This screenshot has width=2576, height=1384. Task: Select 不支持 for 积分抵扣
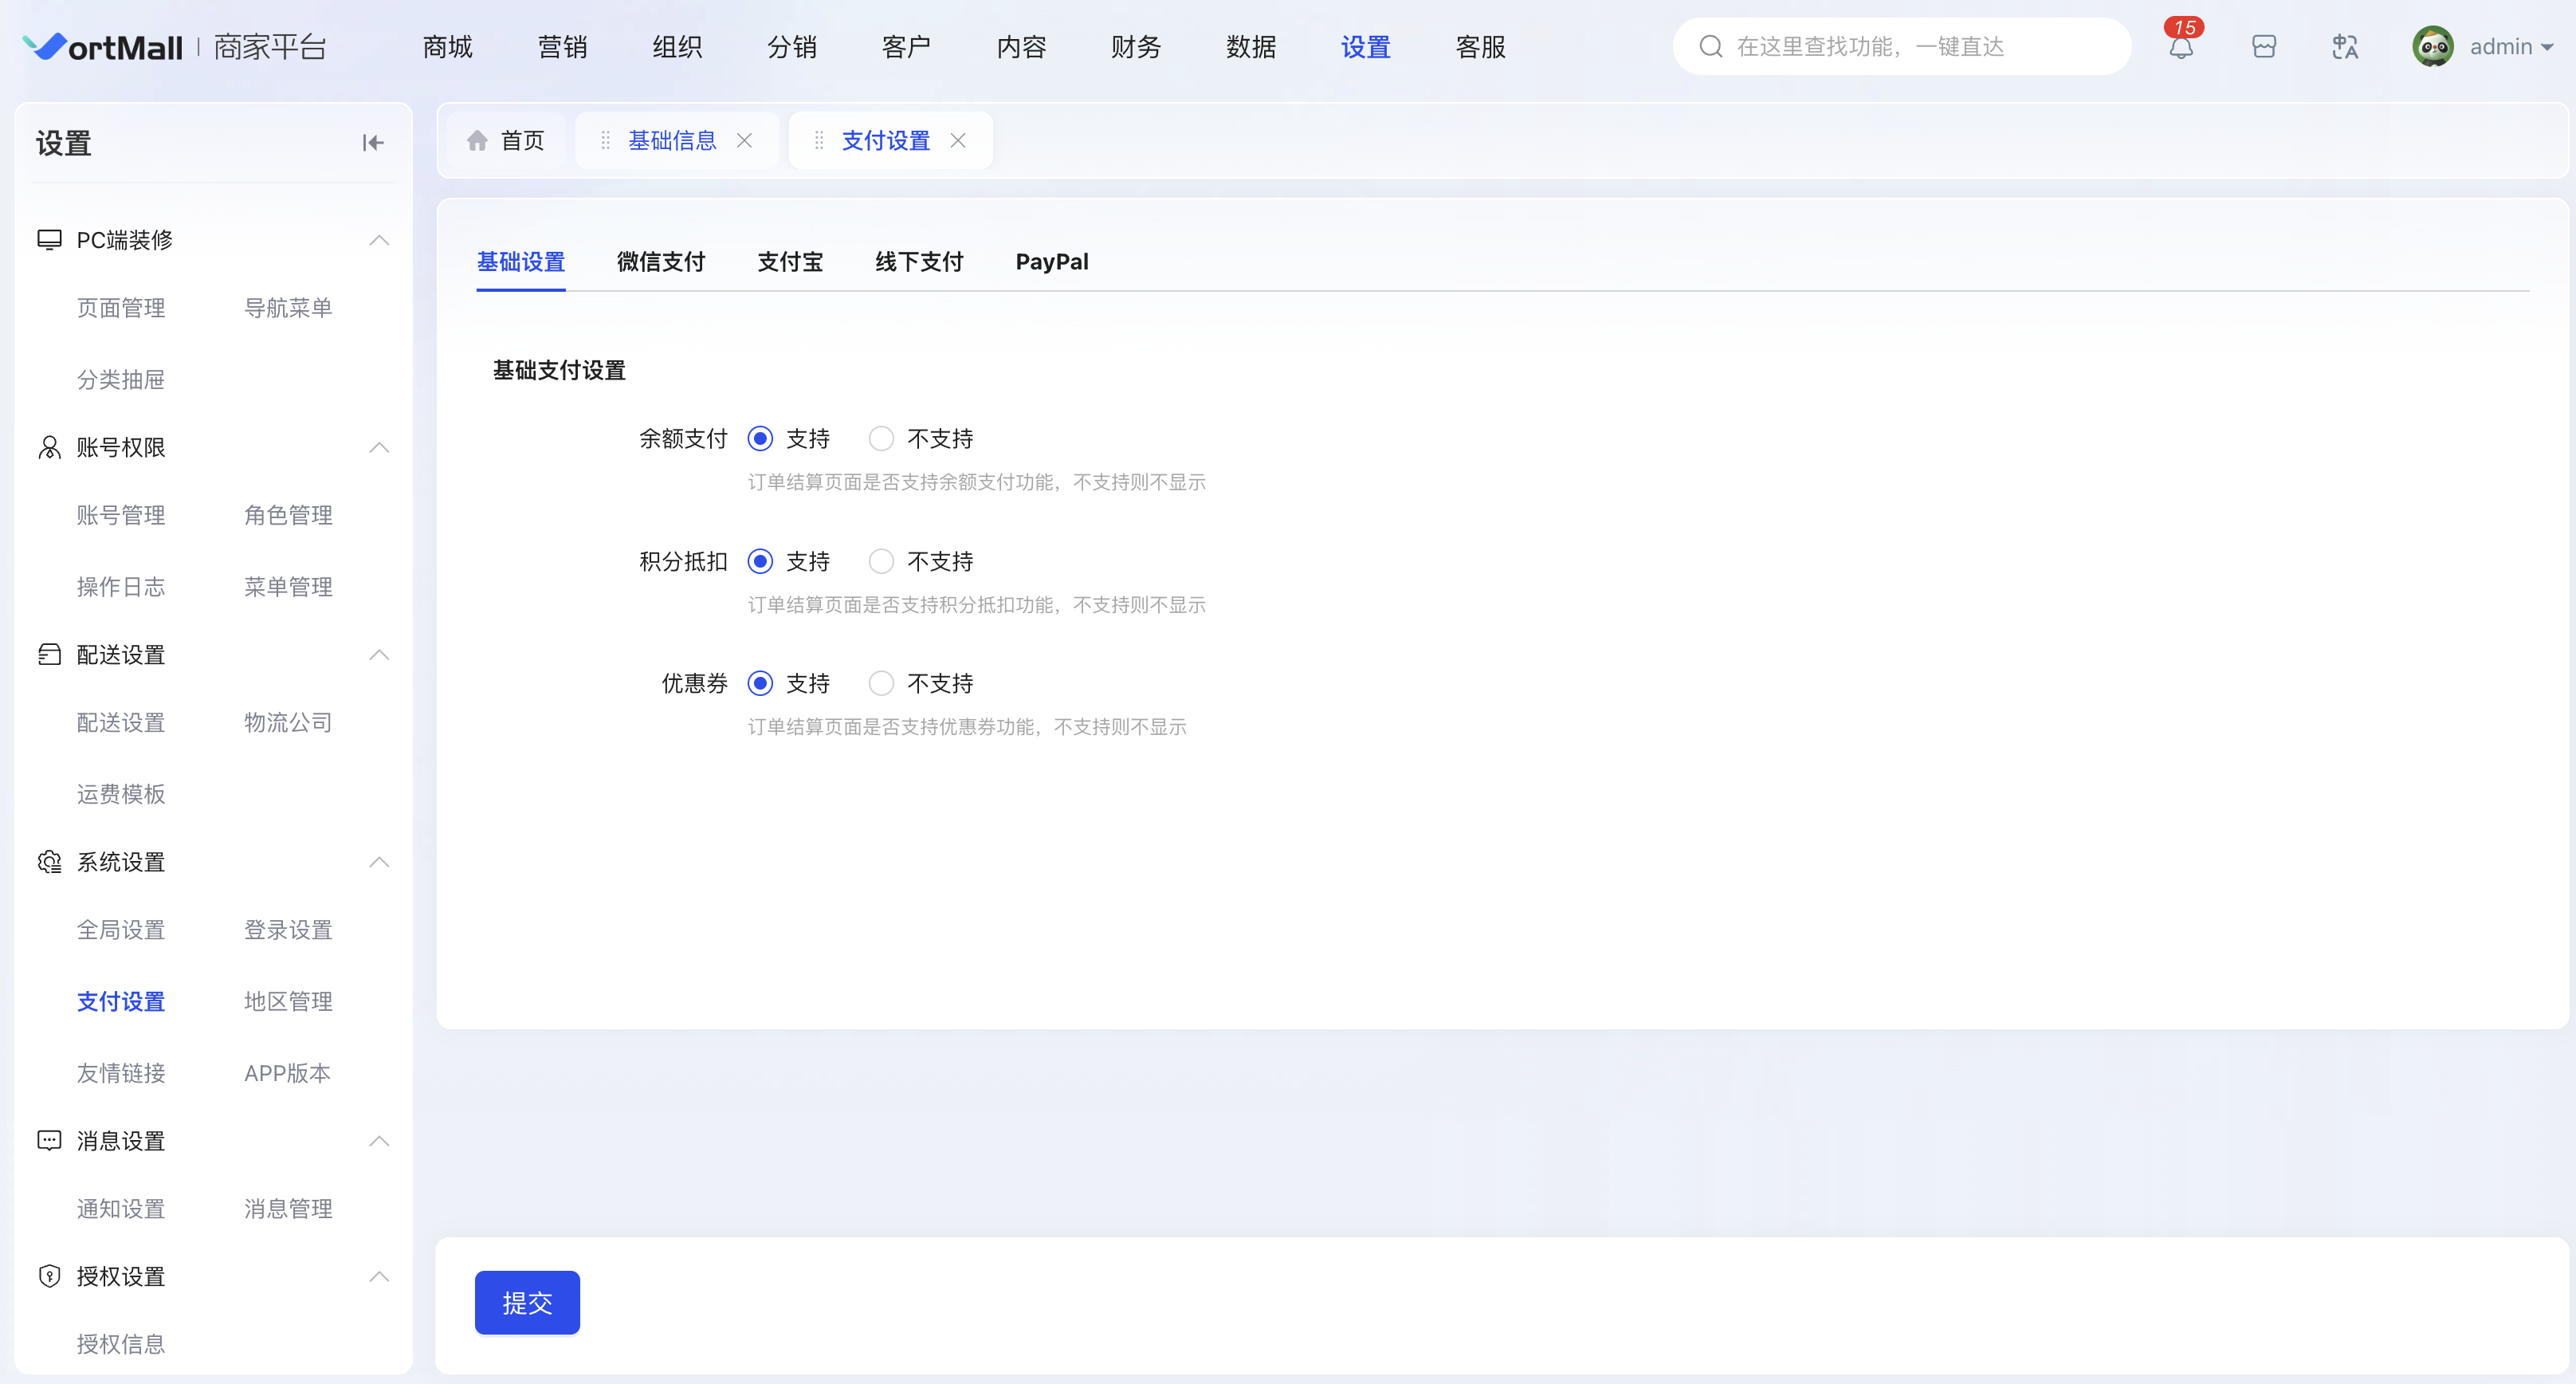(x=881, y=562)
